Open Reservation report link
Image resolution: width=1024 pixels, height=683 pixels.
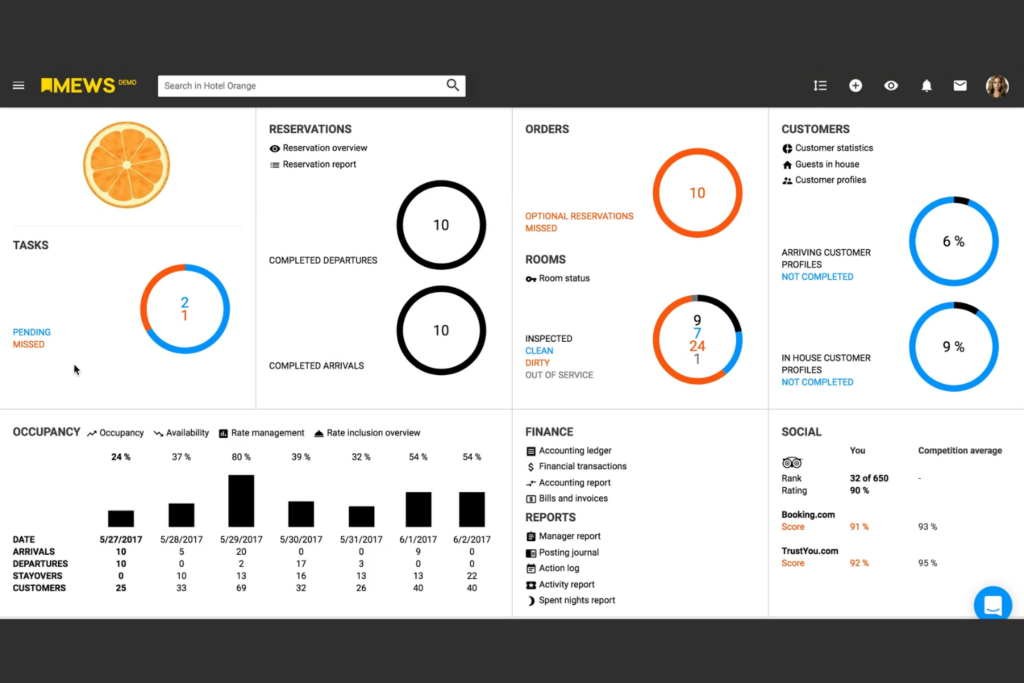click(x=319, y=165)
